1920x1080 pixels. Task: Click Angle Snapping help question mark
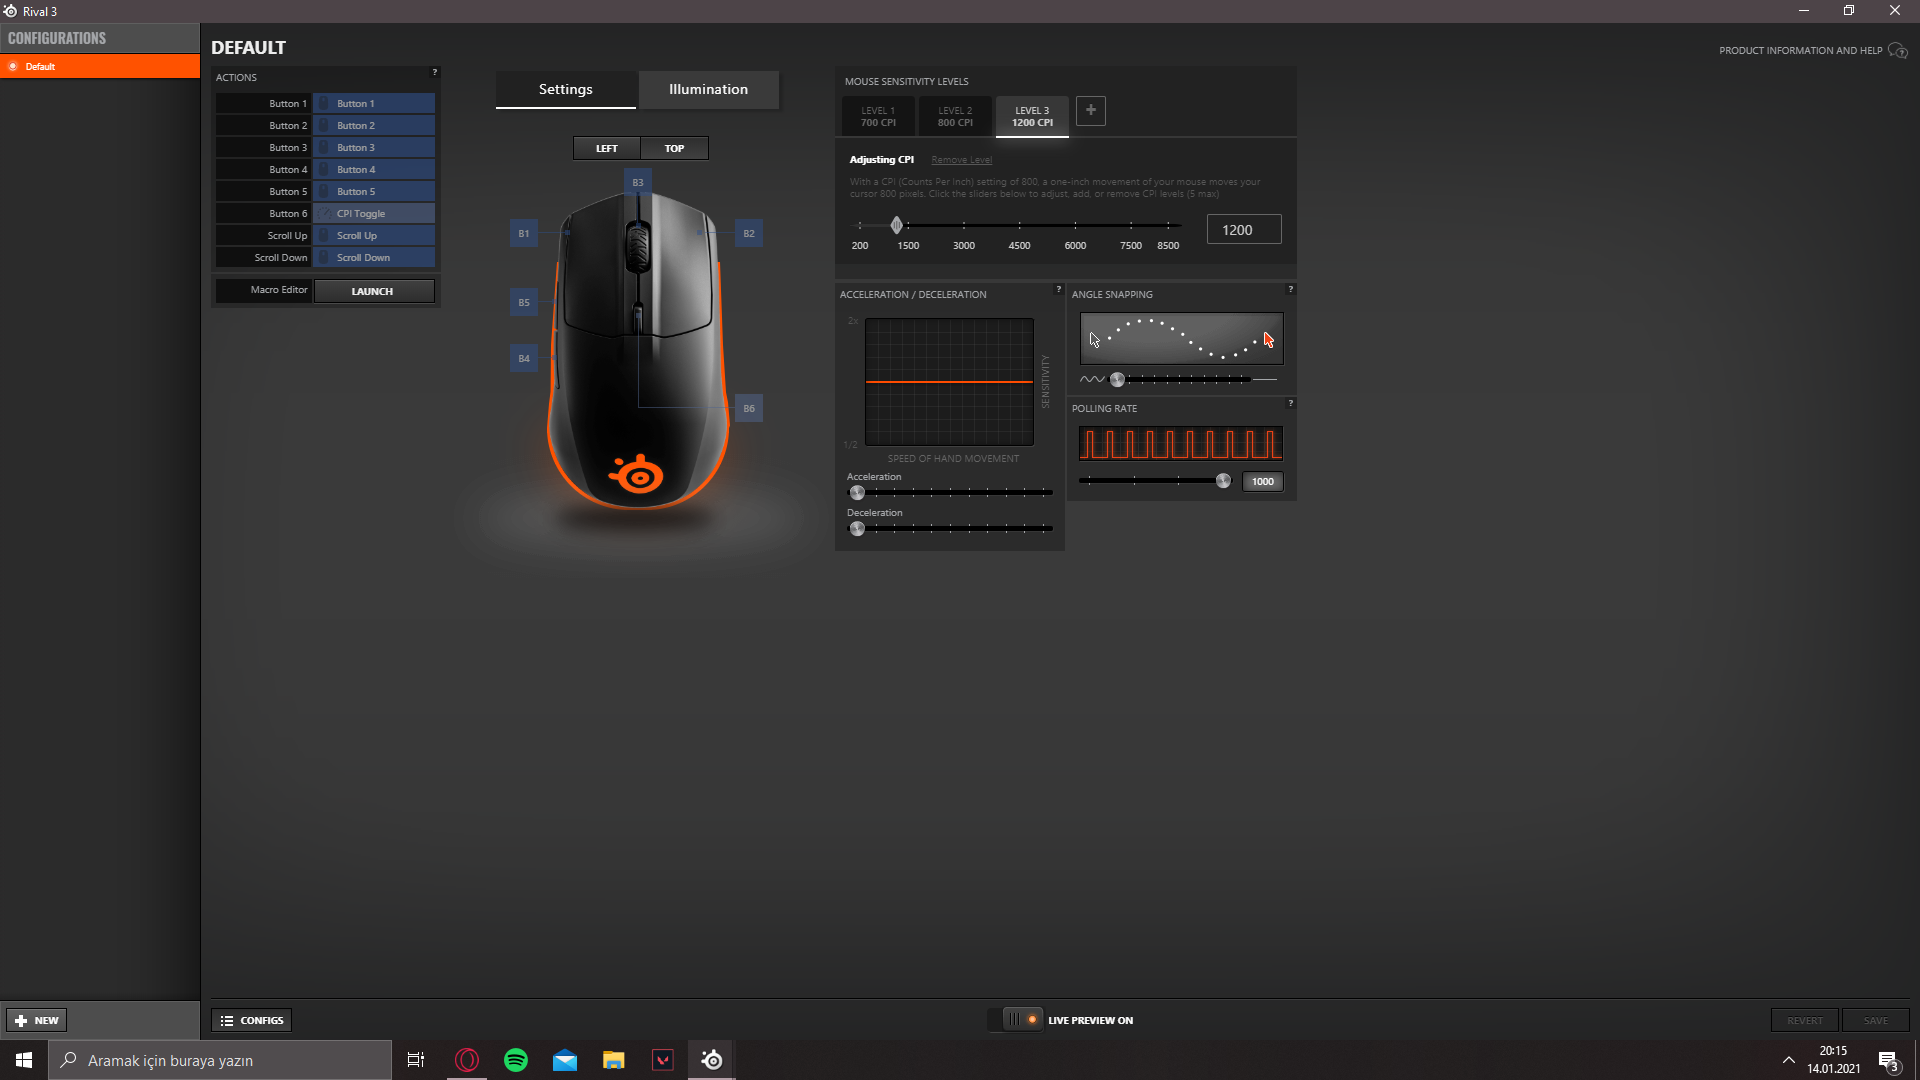pos(1290,289)
